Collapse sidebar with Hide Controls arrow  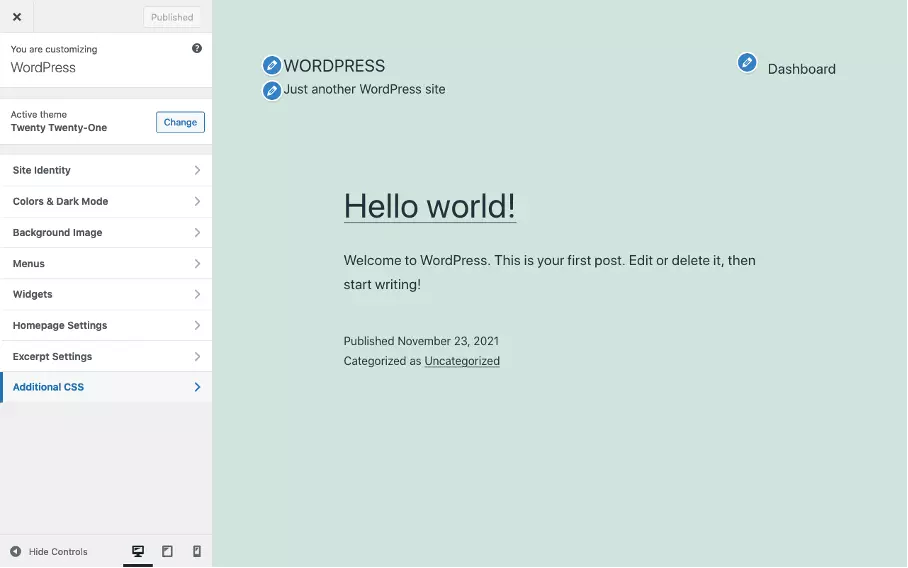(x=16, y=551)
